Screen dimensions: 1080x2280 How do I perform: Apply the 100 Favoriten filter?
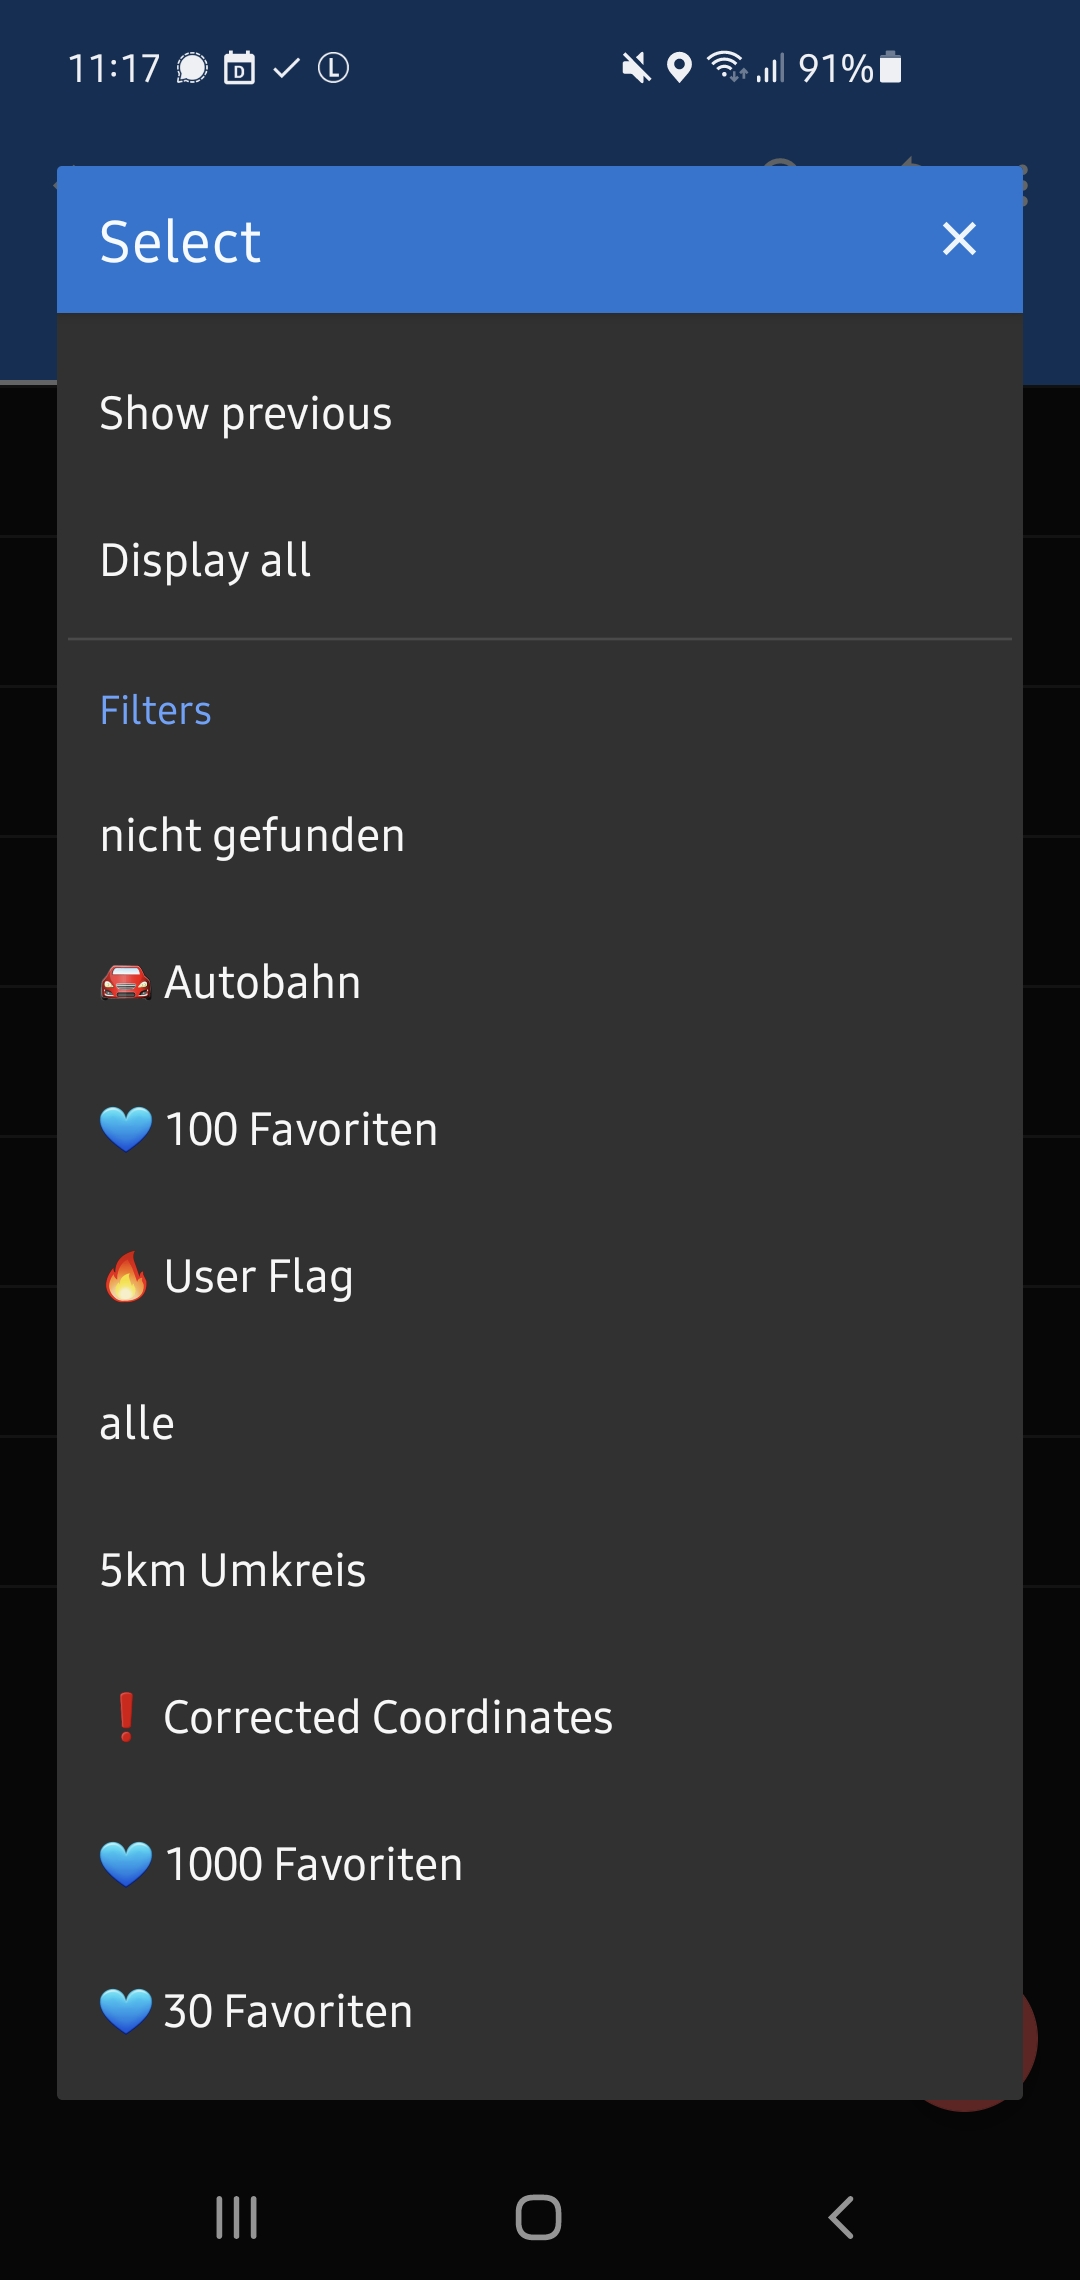point(301,1130)
